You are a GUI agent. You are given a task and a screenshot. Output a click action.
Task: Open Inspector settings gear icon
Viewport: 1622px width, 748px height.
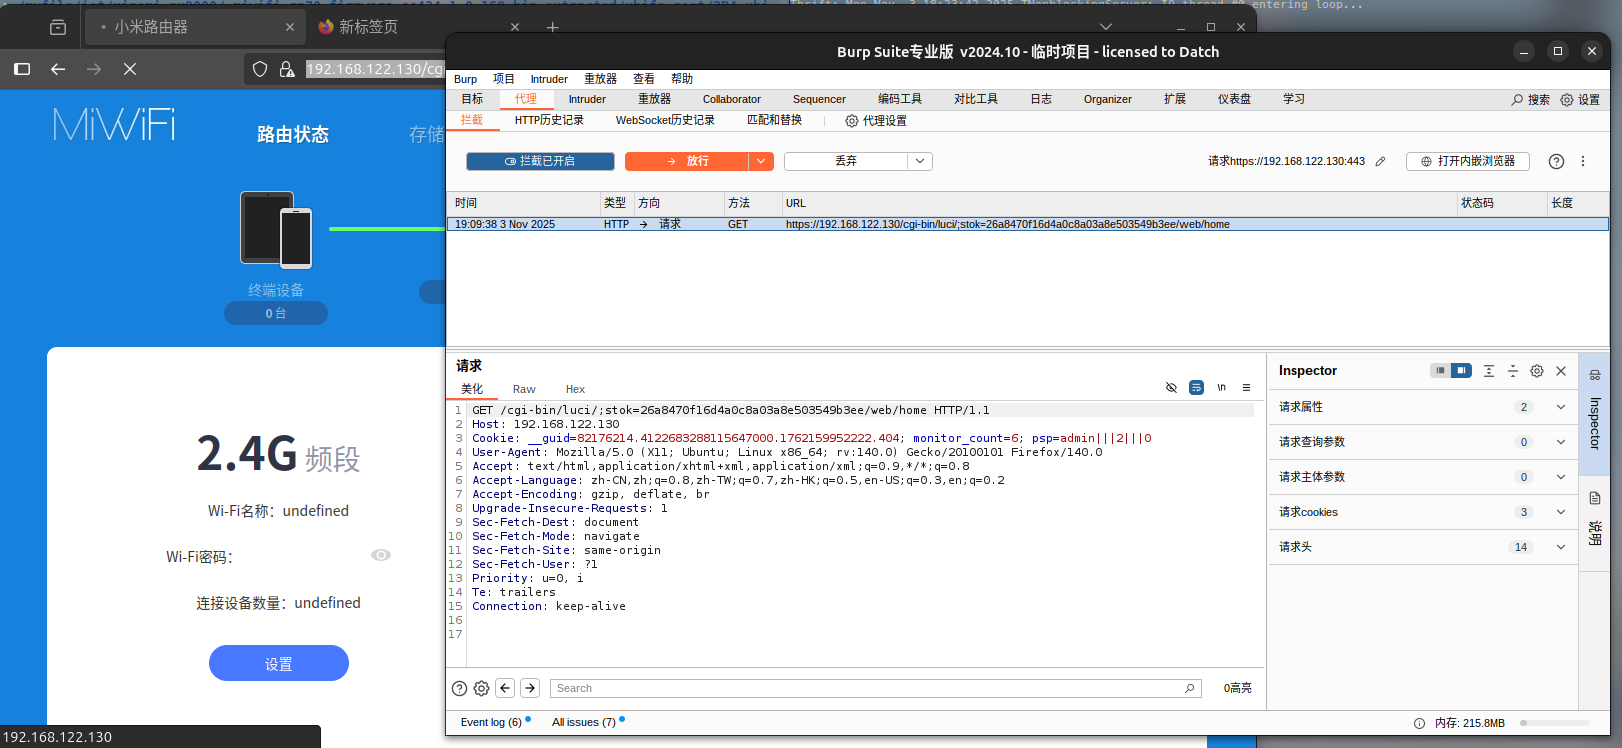[1537, 371]
